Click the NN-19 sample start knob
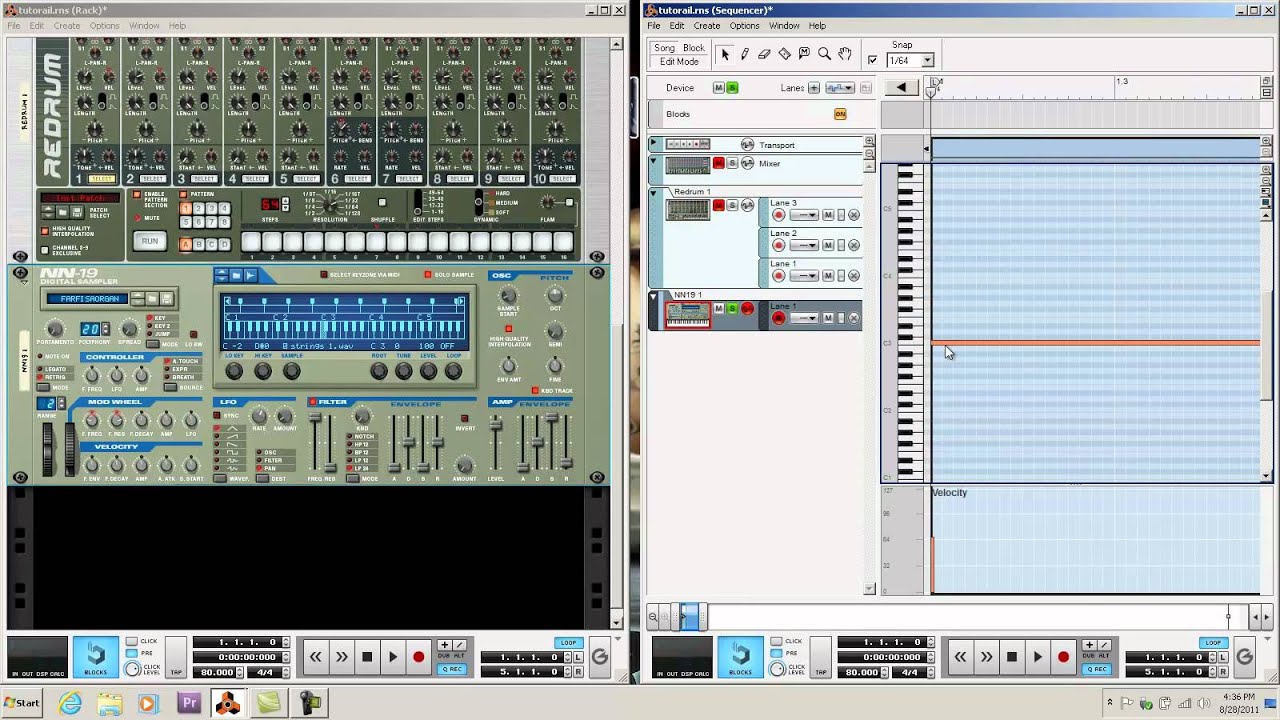 pyautogui.click(x=508, y=296)
